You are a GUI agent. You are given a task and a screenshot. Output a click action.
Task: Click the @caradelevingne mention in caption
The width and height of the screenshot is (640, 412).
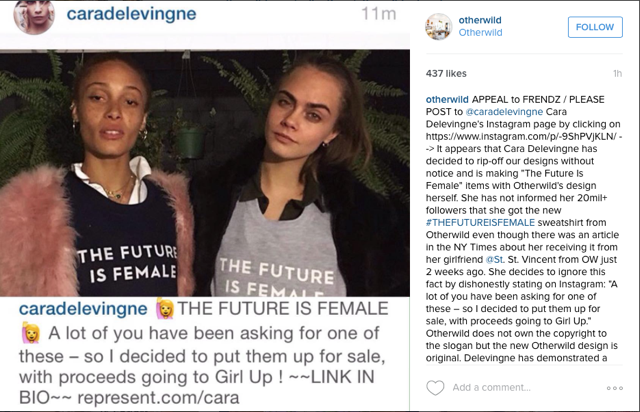[504, 112]
